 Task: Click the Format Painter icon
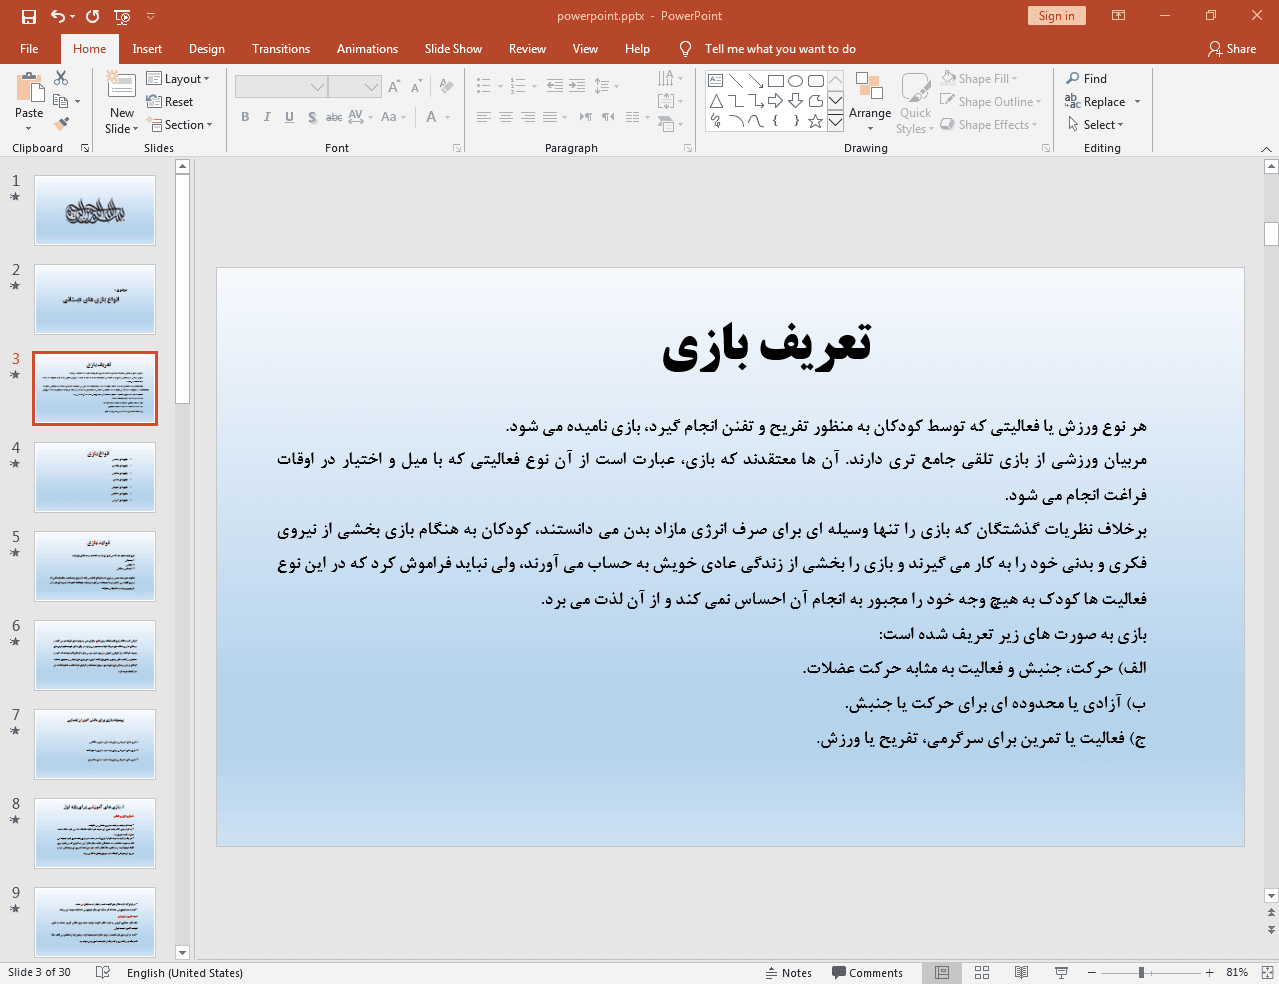(61, 124)
